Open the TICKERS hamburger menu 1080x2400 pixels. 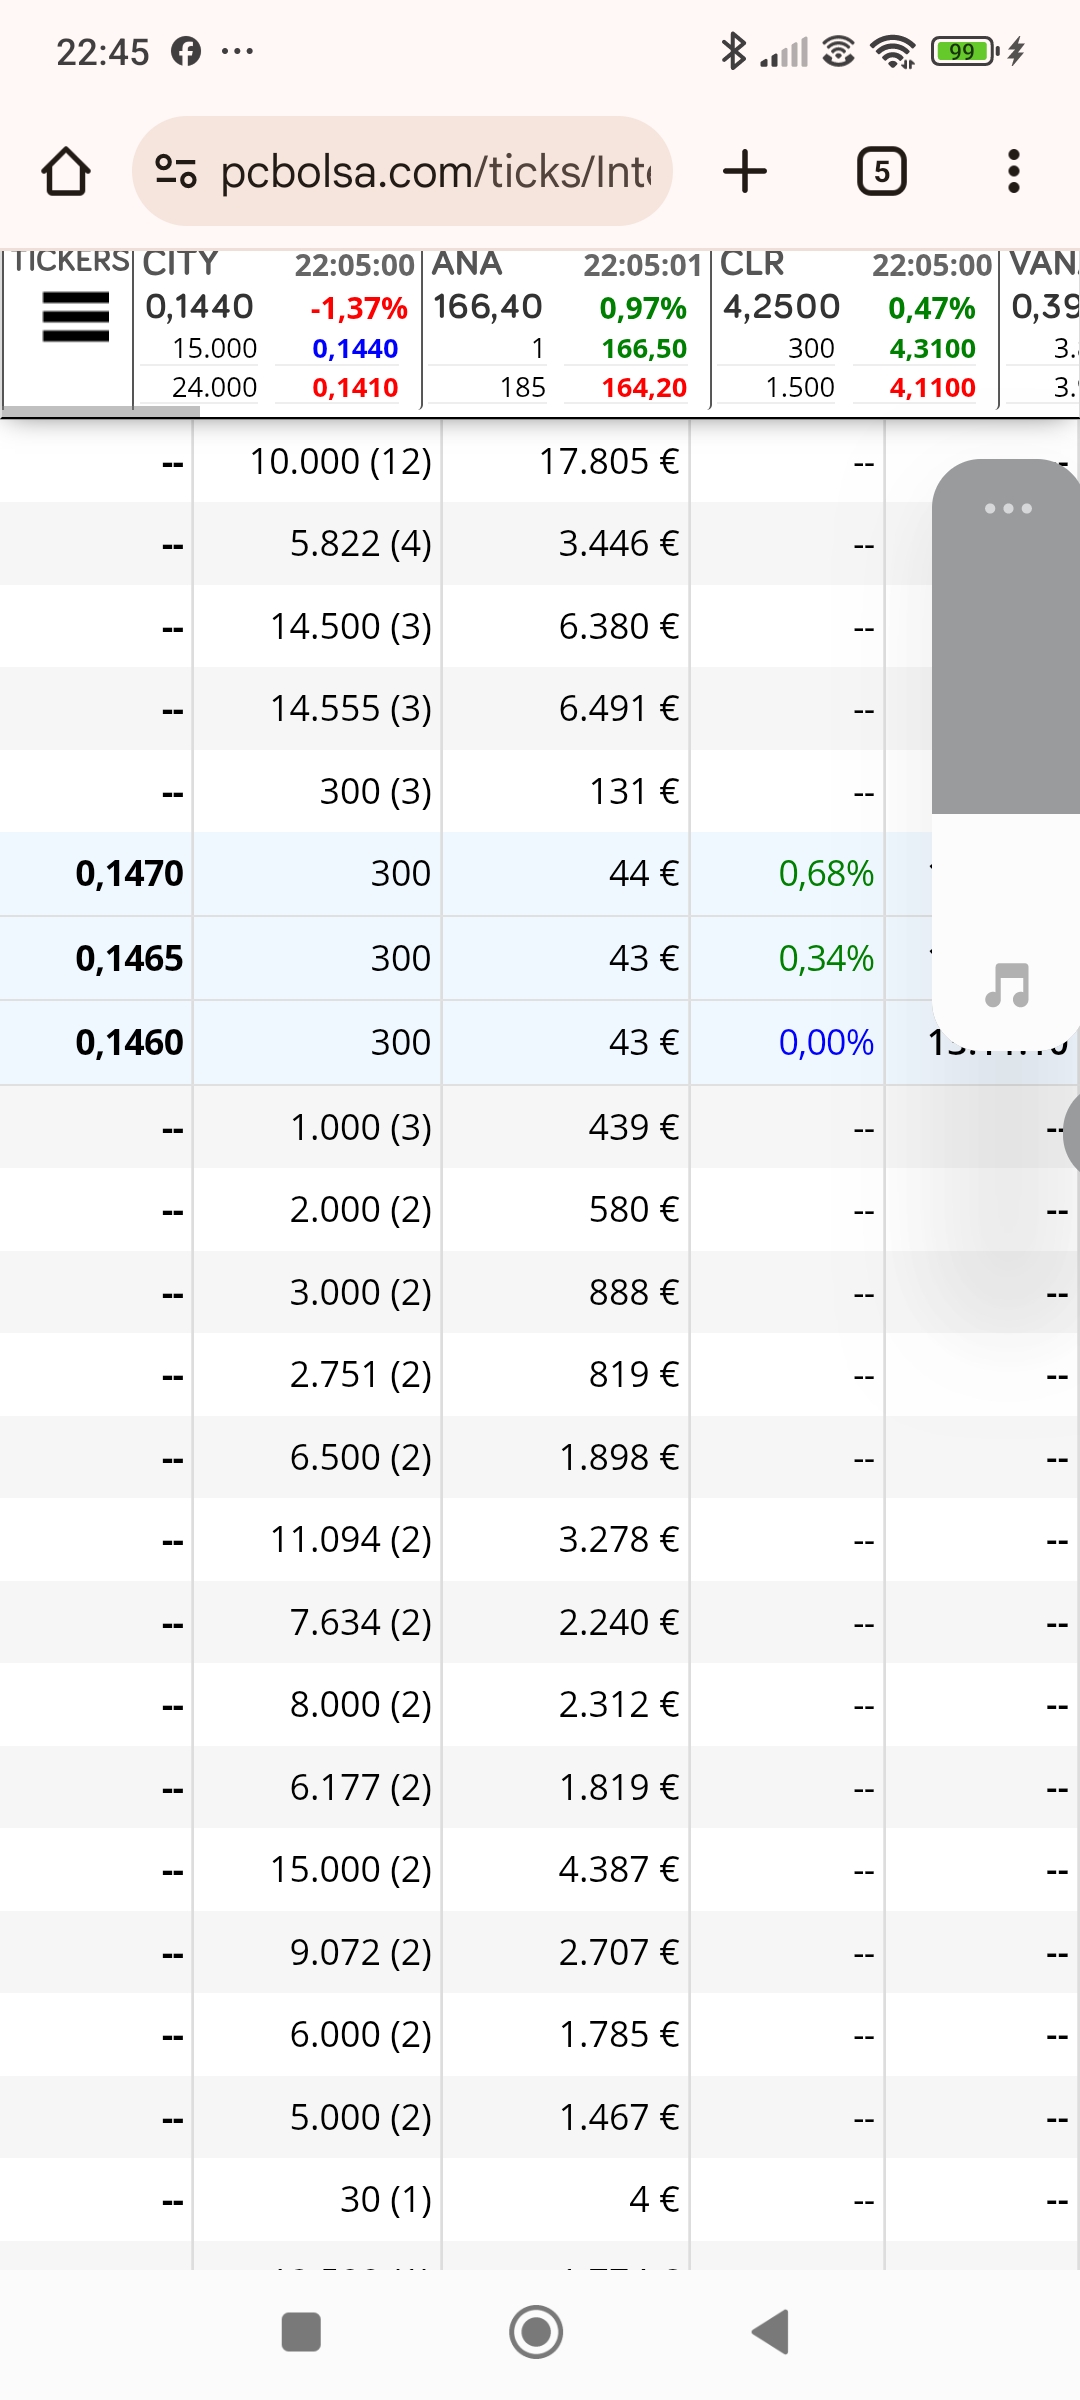pos(75,317)
